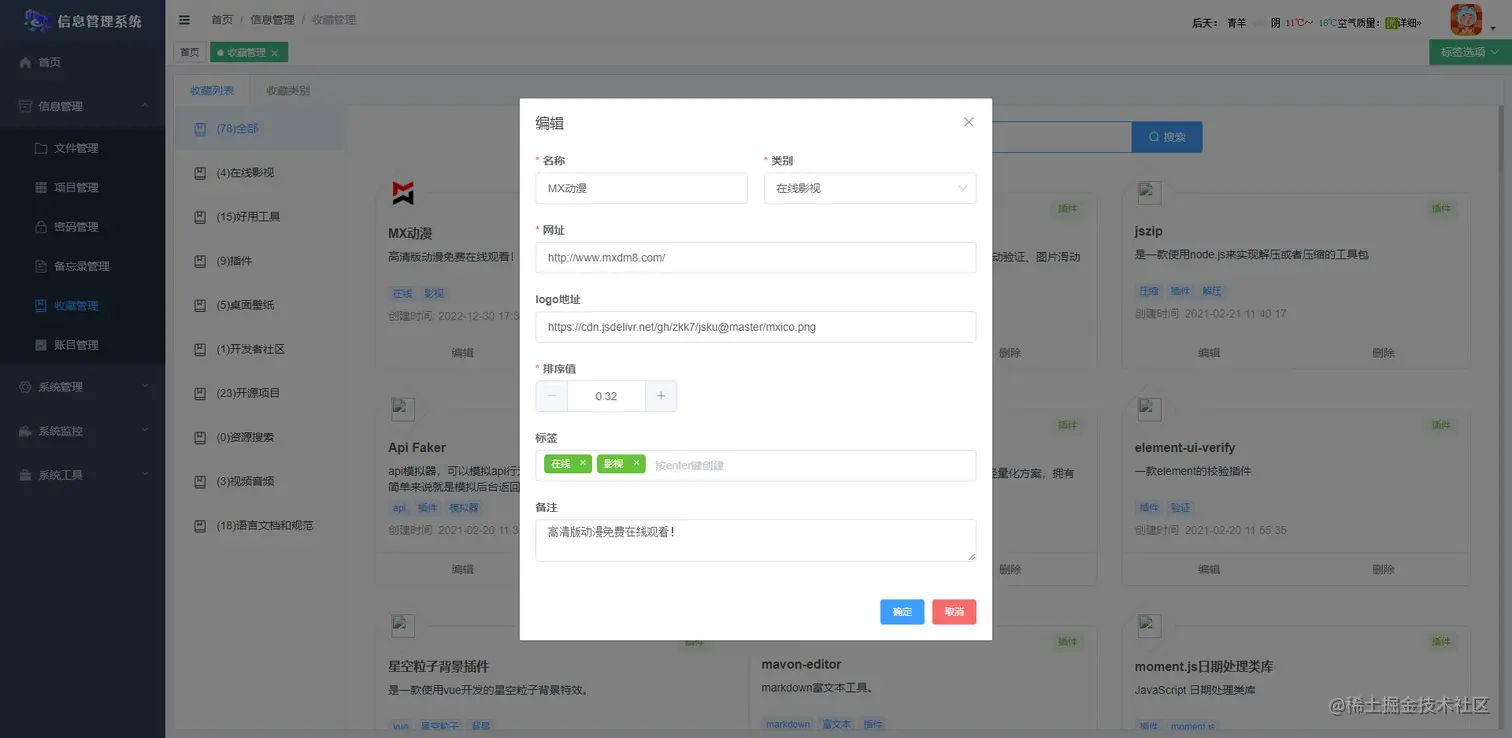
Task: Click the 系统工具 toolbox icon
Action: pyautogui.click(x=26, y=475)
